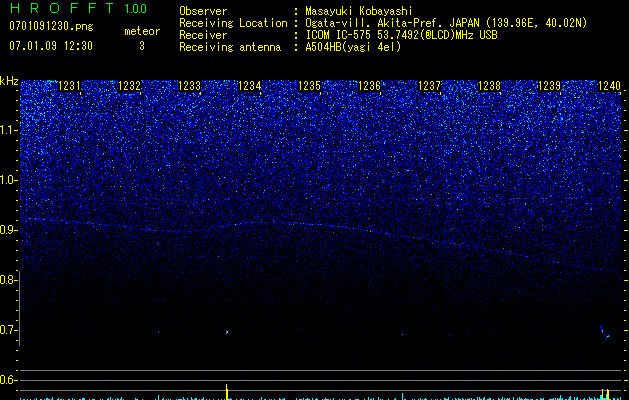Click the yellow intensity spike below 1234
Screen dimensions: 629x400
[227, 392]
